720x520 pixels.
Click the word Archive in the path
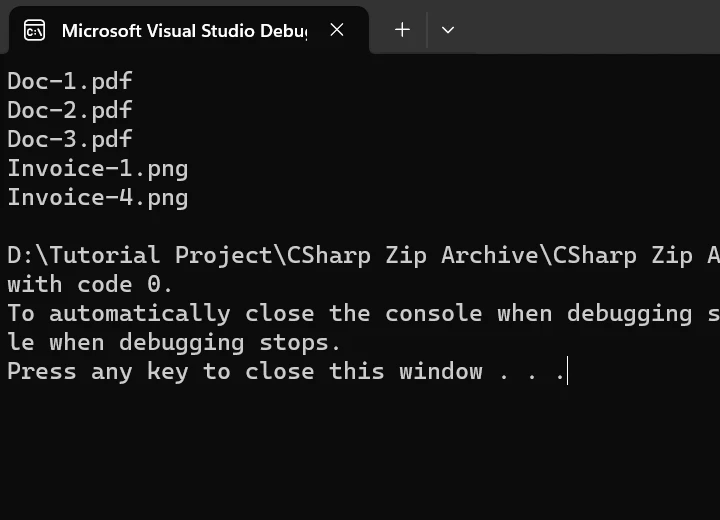point(489,255)
